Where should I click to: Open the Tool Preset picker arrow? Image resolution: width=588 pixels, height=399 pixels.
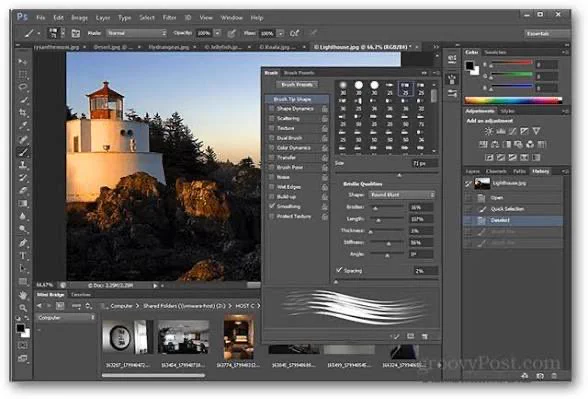tap(39, 33)
